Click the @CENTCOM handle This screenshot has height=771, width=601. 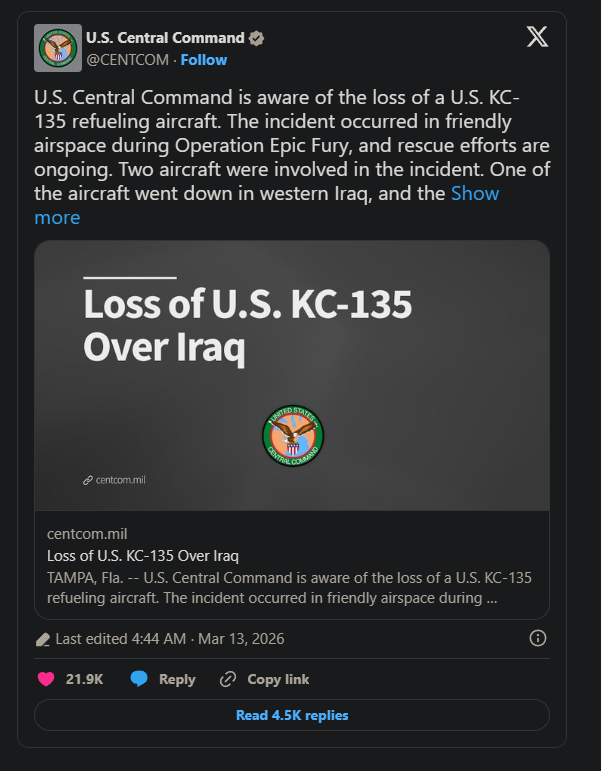click(x=128, y=60)
